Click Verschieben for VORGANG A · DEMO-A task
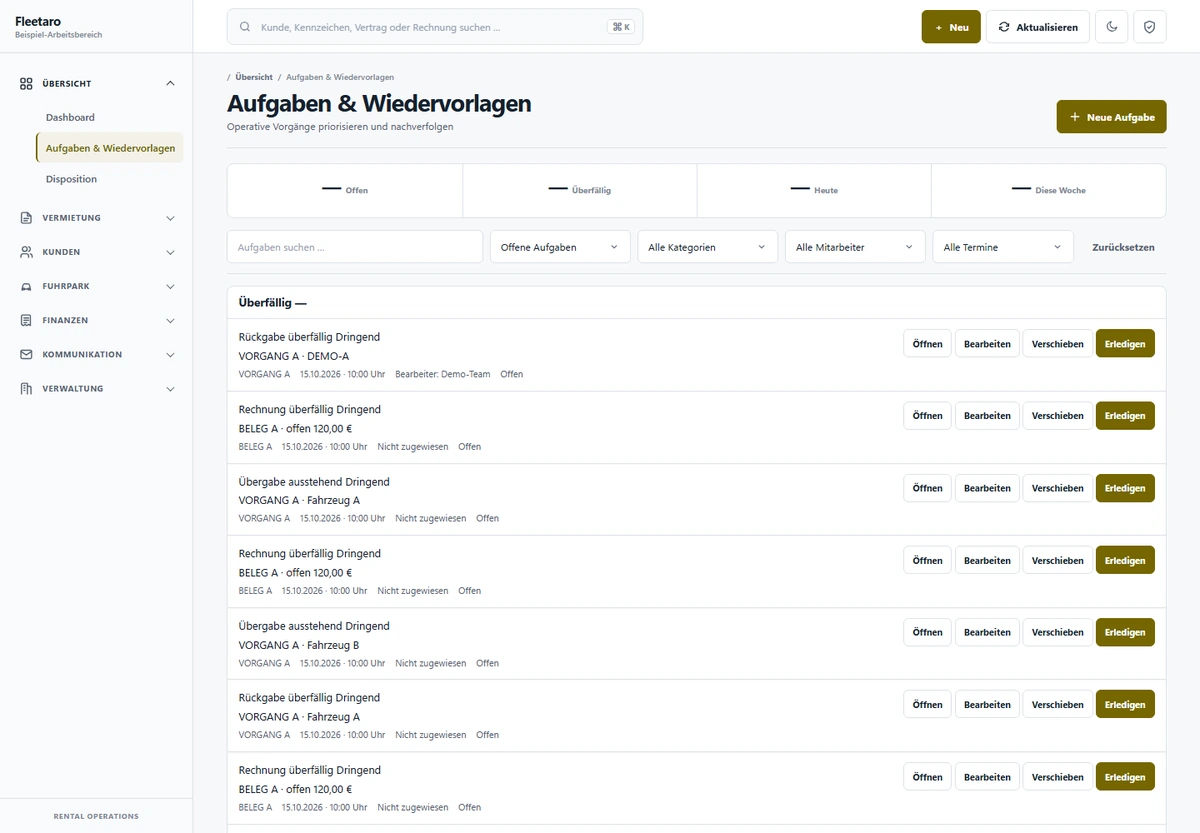Viewport: 1200px width, 833px height. 1057,344
